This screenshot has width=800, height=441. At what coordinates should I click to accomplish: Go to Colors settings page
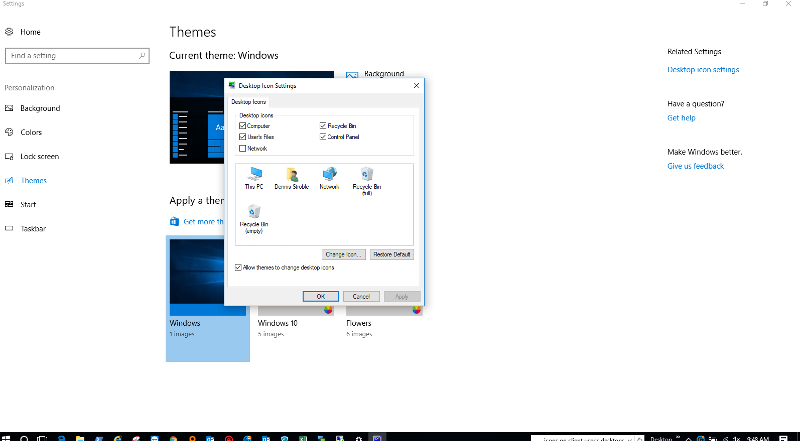point(31,132)
